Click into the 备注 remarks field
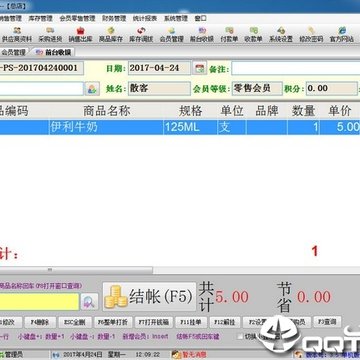360x360 pixels. tap(296, 68)
